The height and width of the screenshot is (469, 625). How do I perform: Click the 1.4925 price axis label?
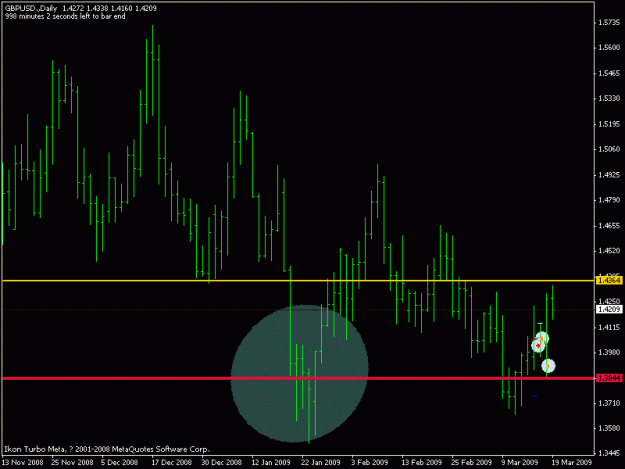[x=609, y=175]
